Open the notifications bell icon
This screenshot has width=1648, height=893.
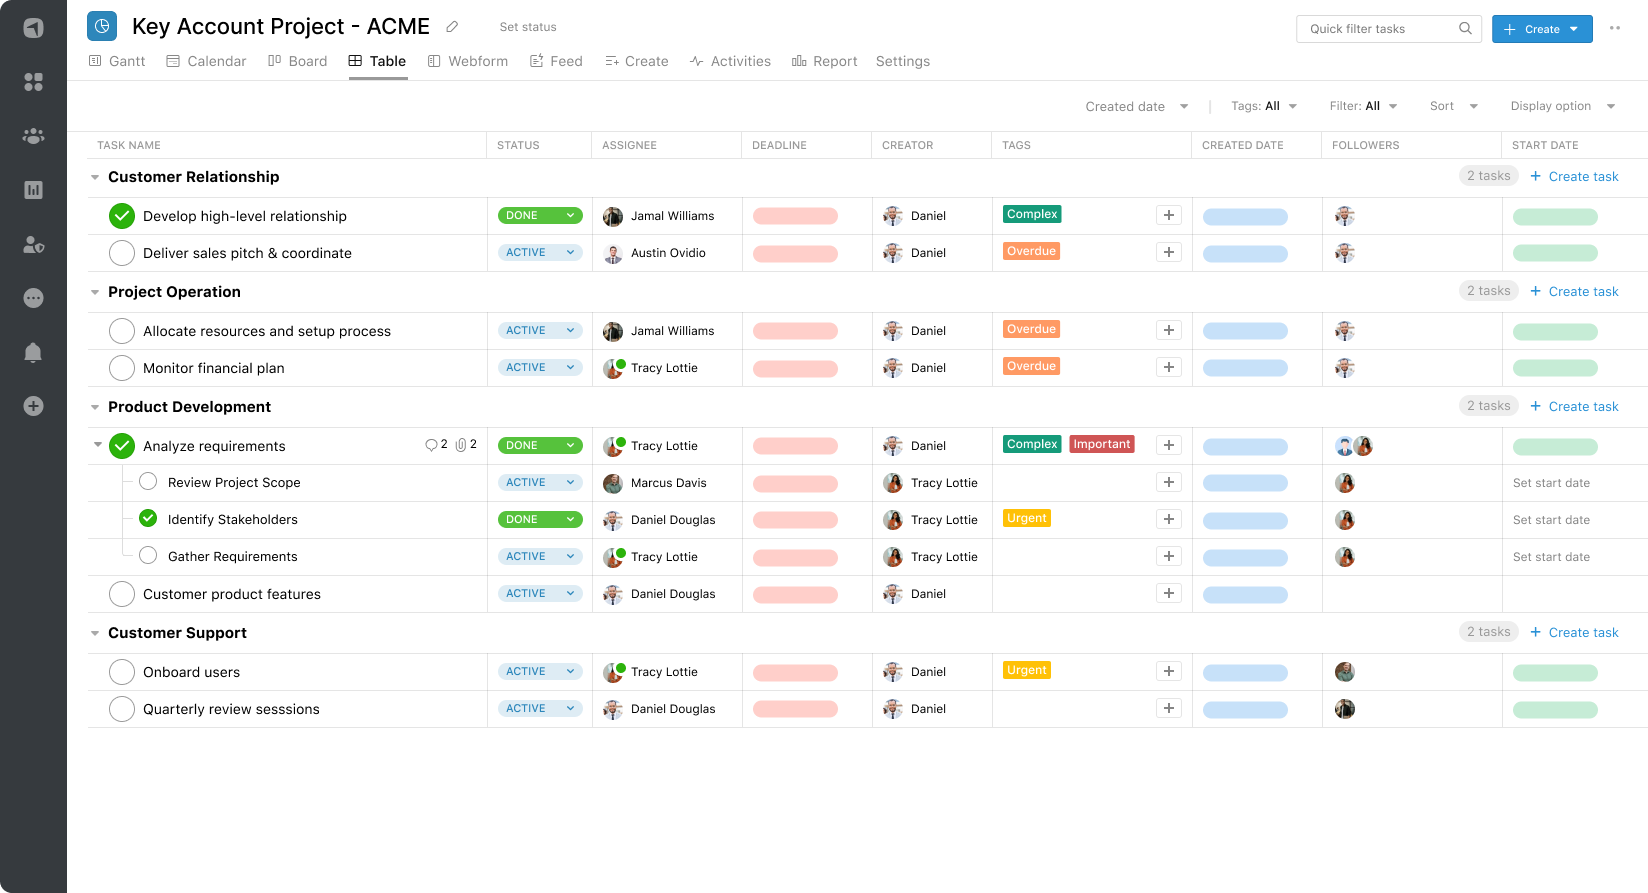click(33, 352)
